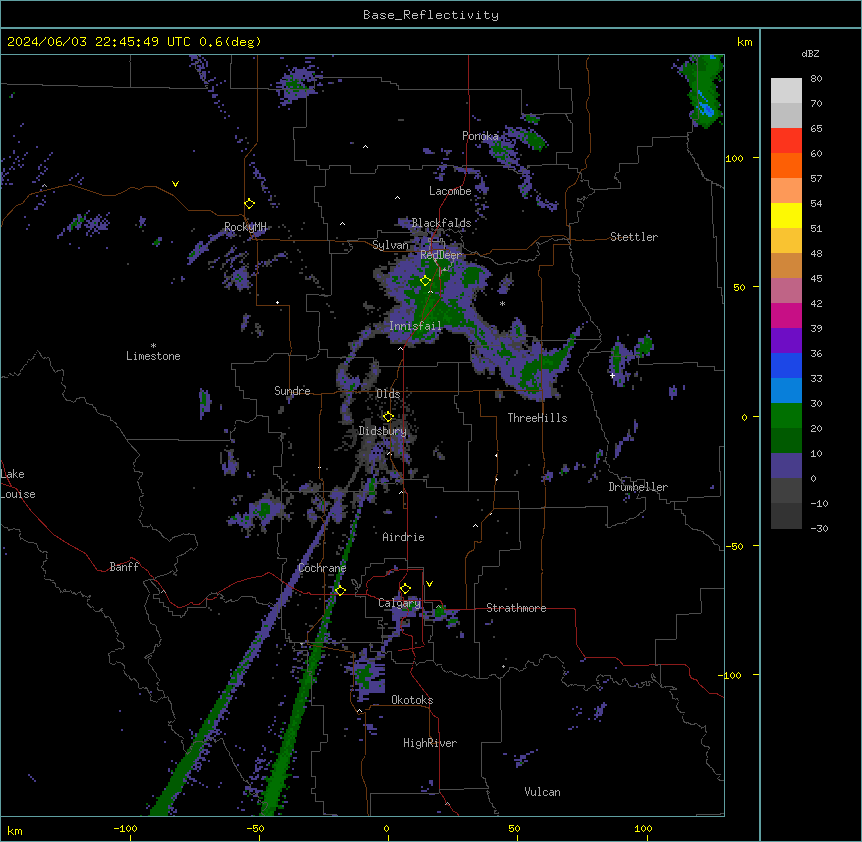Click the Base_Reflectivity title text
This screenshot has height=842, width=862.
(430, 15)
